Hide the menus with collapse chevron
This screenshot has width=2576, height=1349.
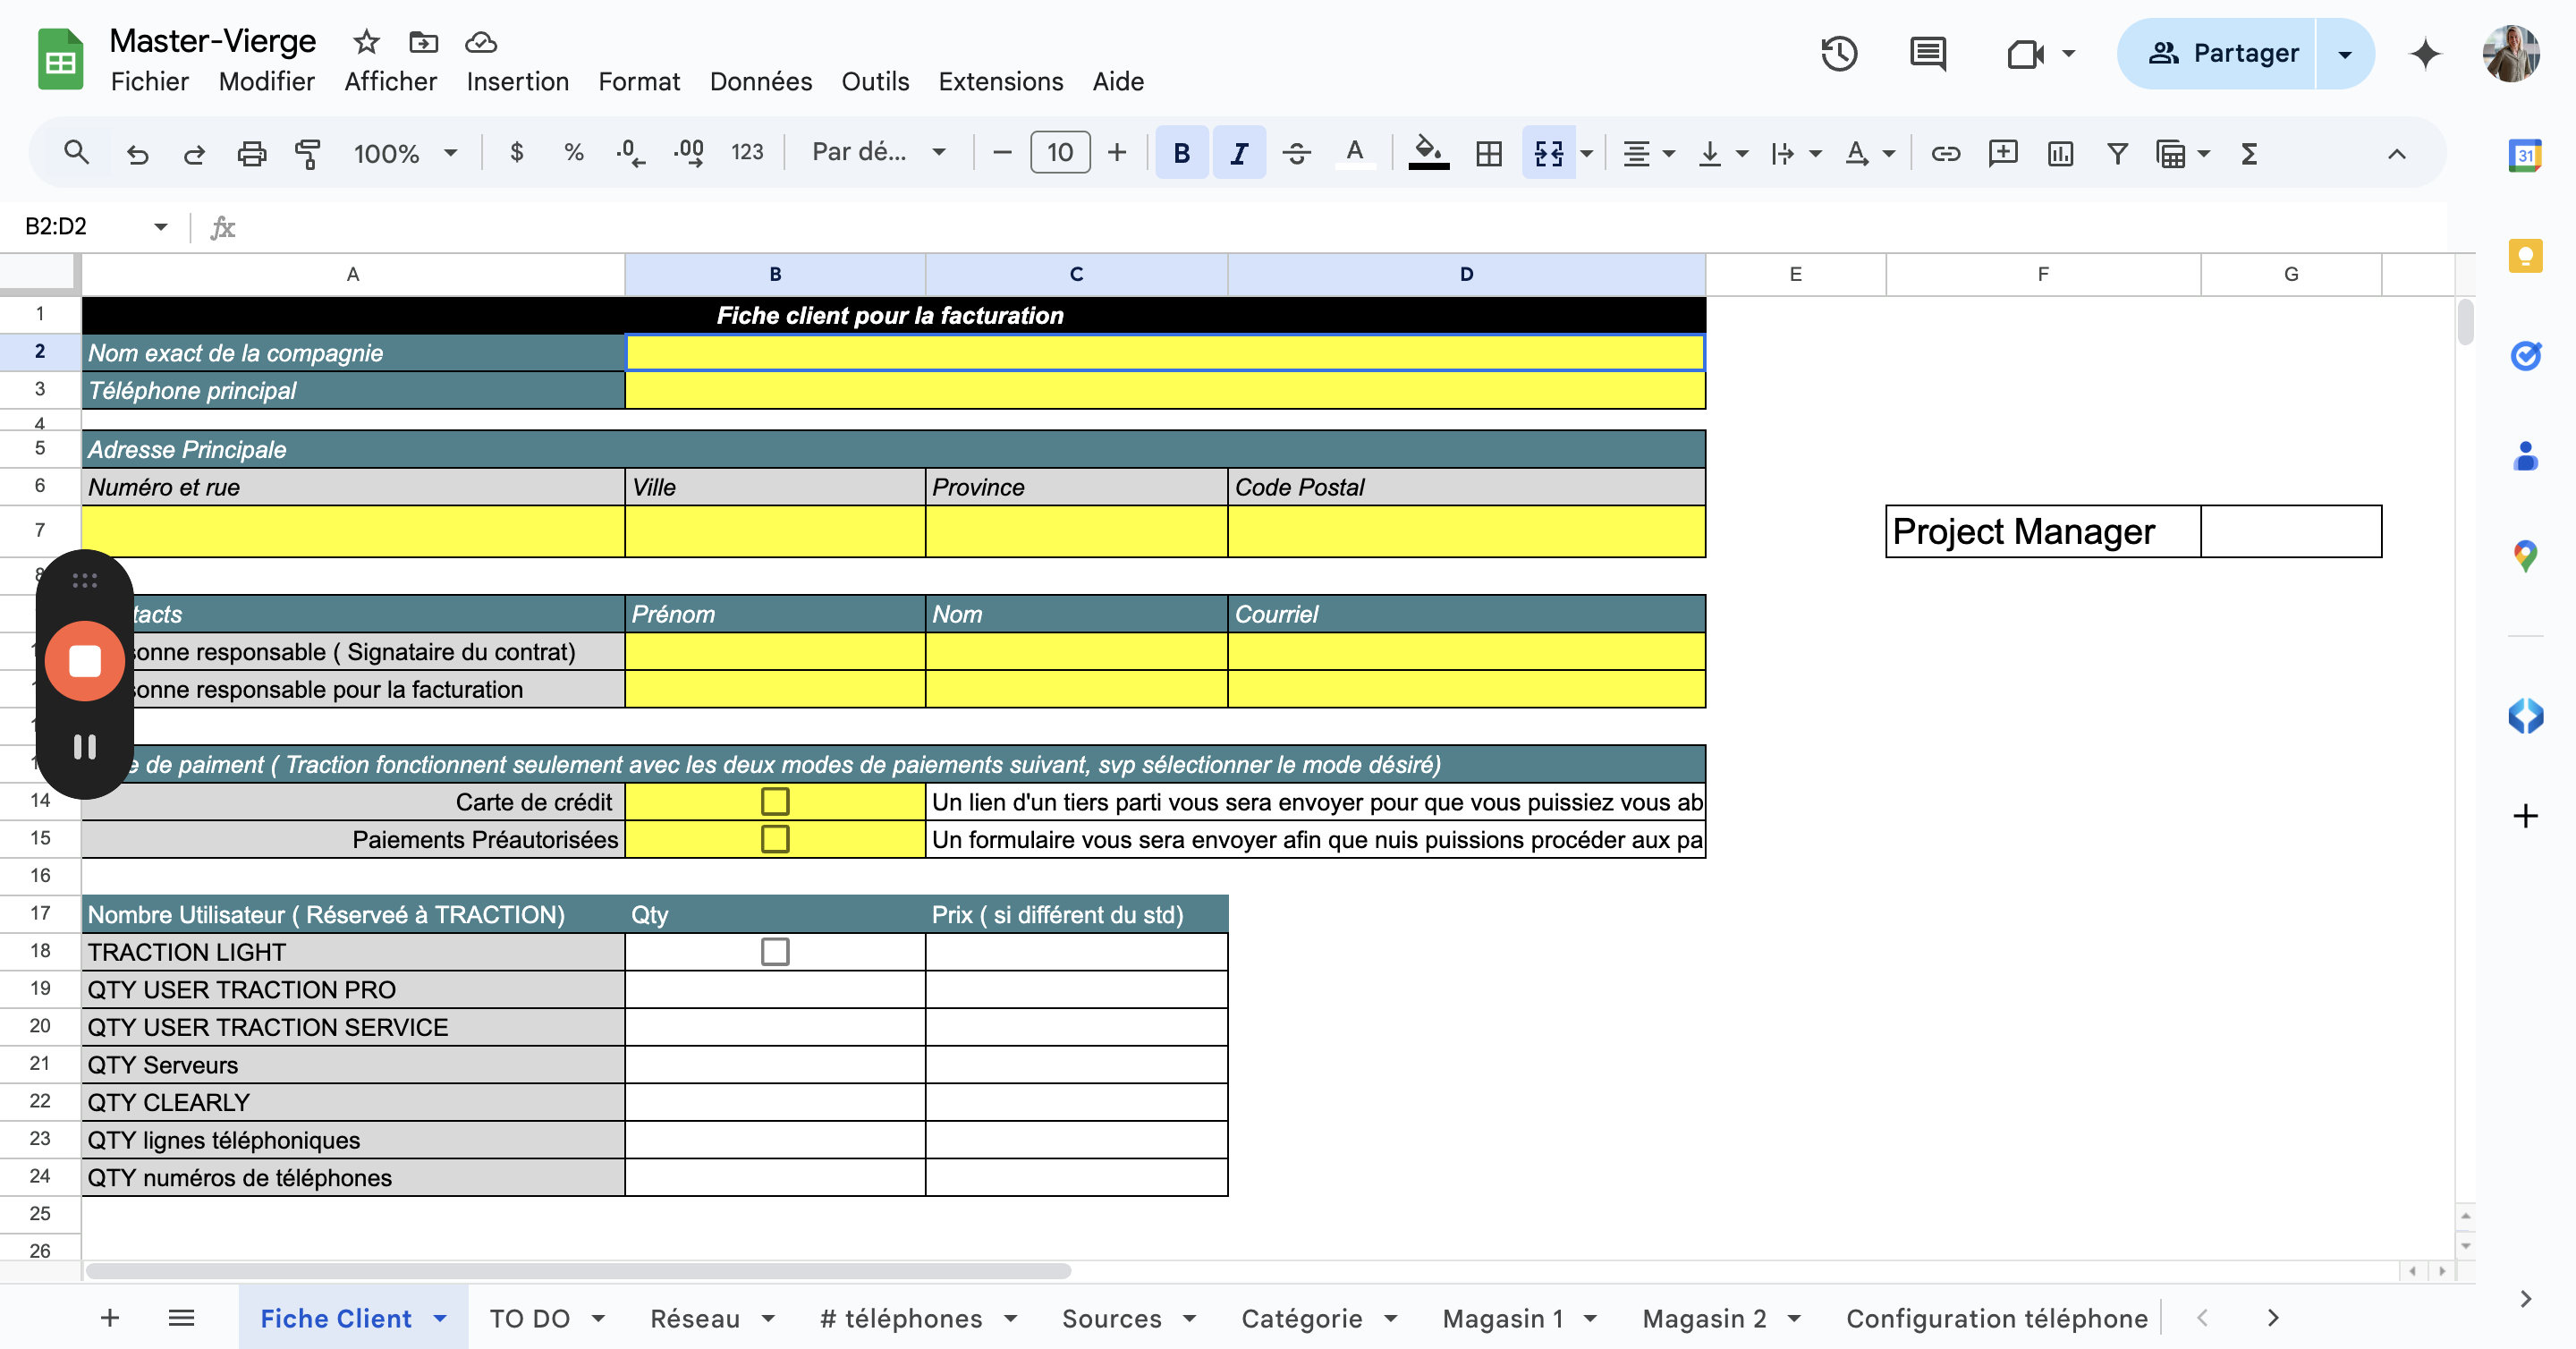2396,153
